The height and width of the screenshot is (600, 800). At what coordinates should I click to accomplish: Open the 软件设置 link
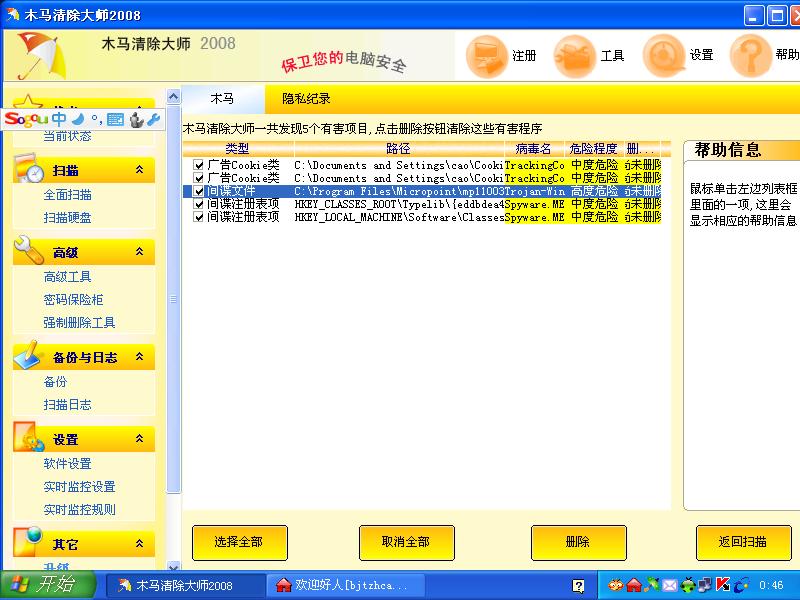[x=67, y=464]
